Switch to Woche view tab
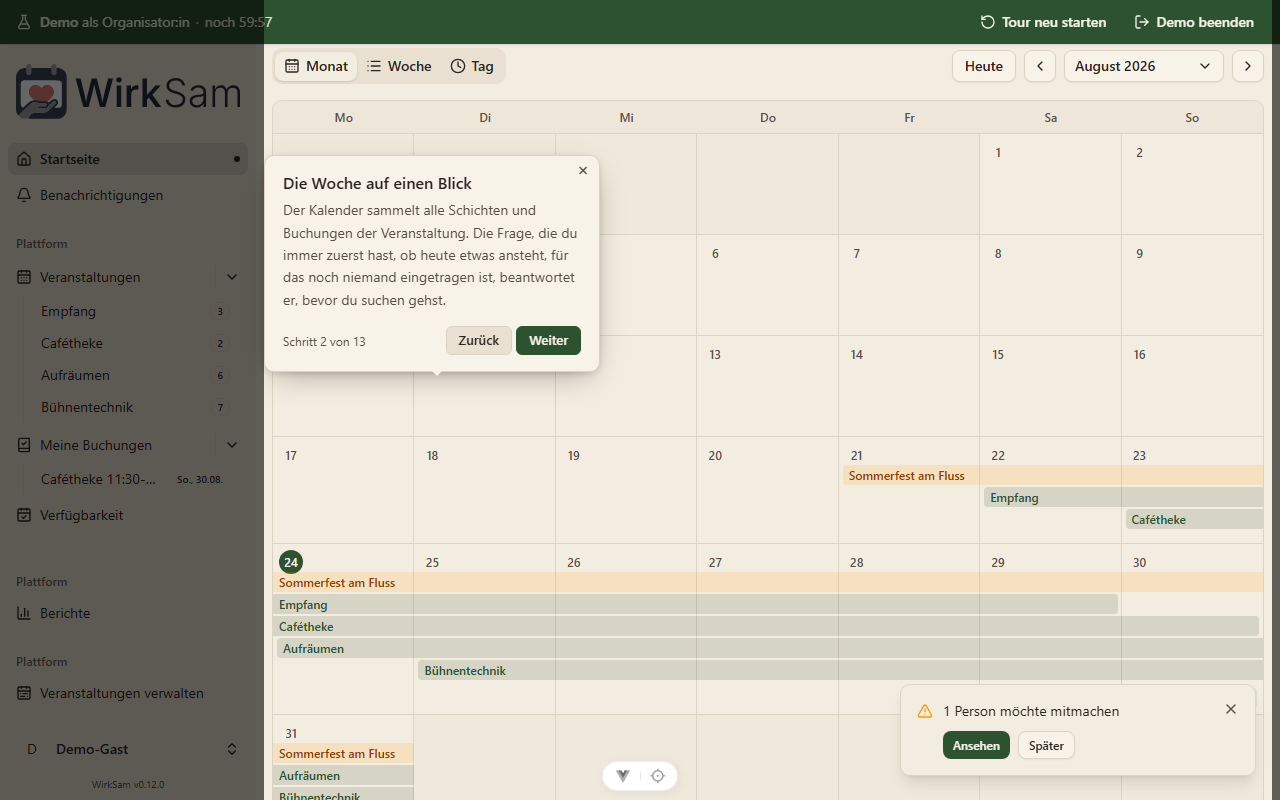 coord(399,66)
